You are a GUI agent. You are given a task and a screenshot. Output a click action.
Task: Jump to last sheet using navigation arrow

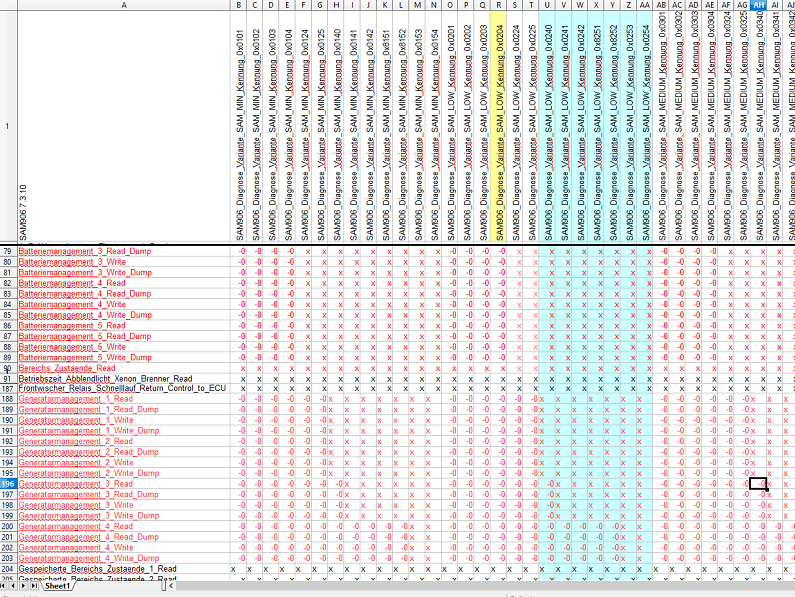[x=35, y=586]
